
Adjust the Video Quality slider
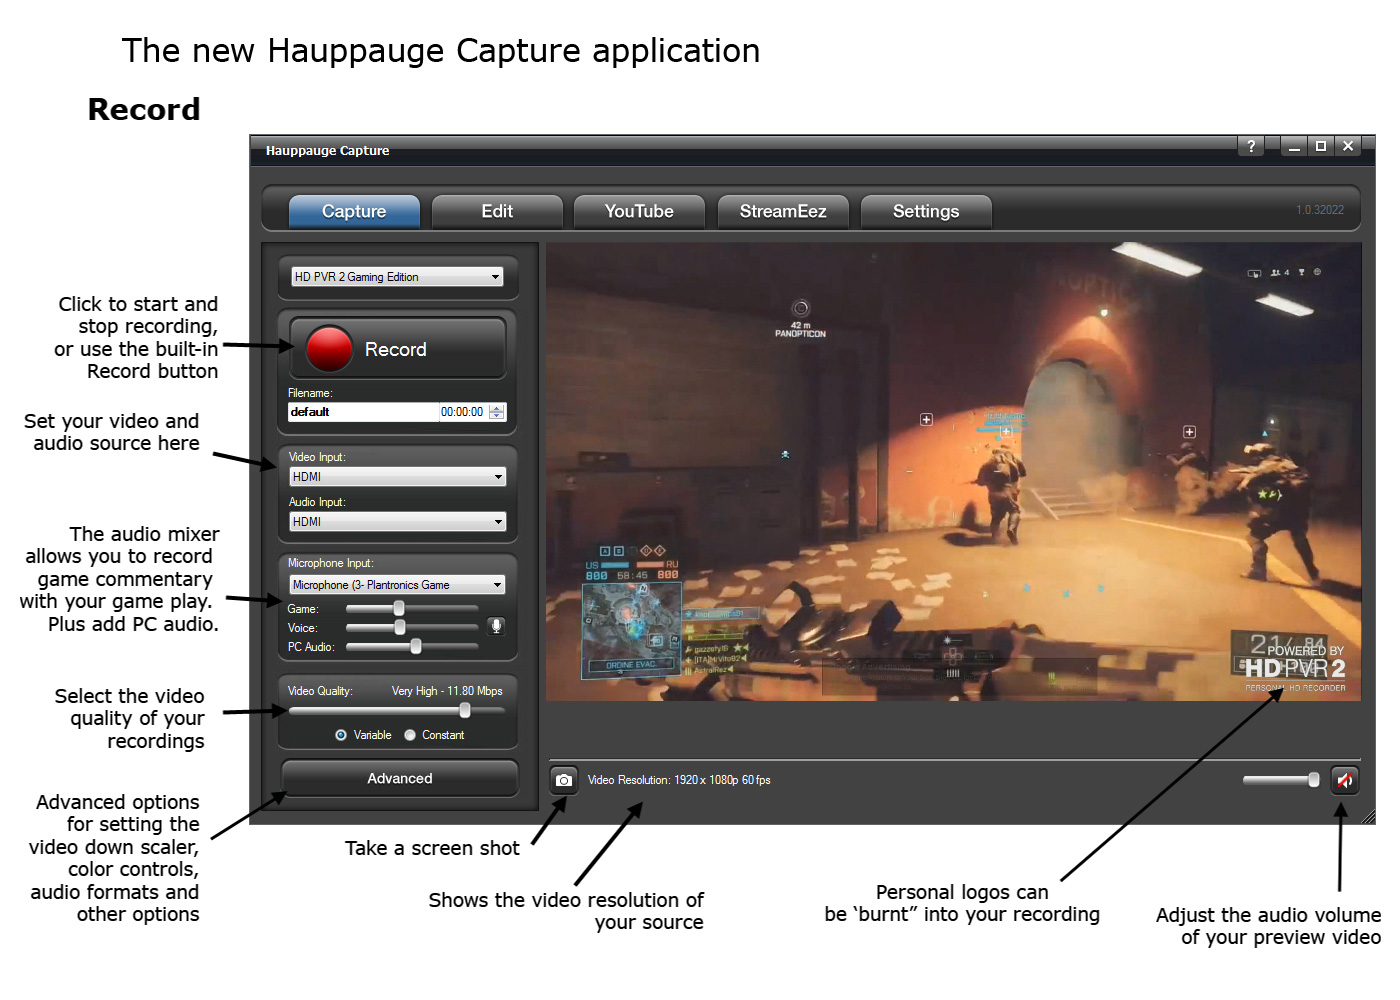click(464, 710)
